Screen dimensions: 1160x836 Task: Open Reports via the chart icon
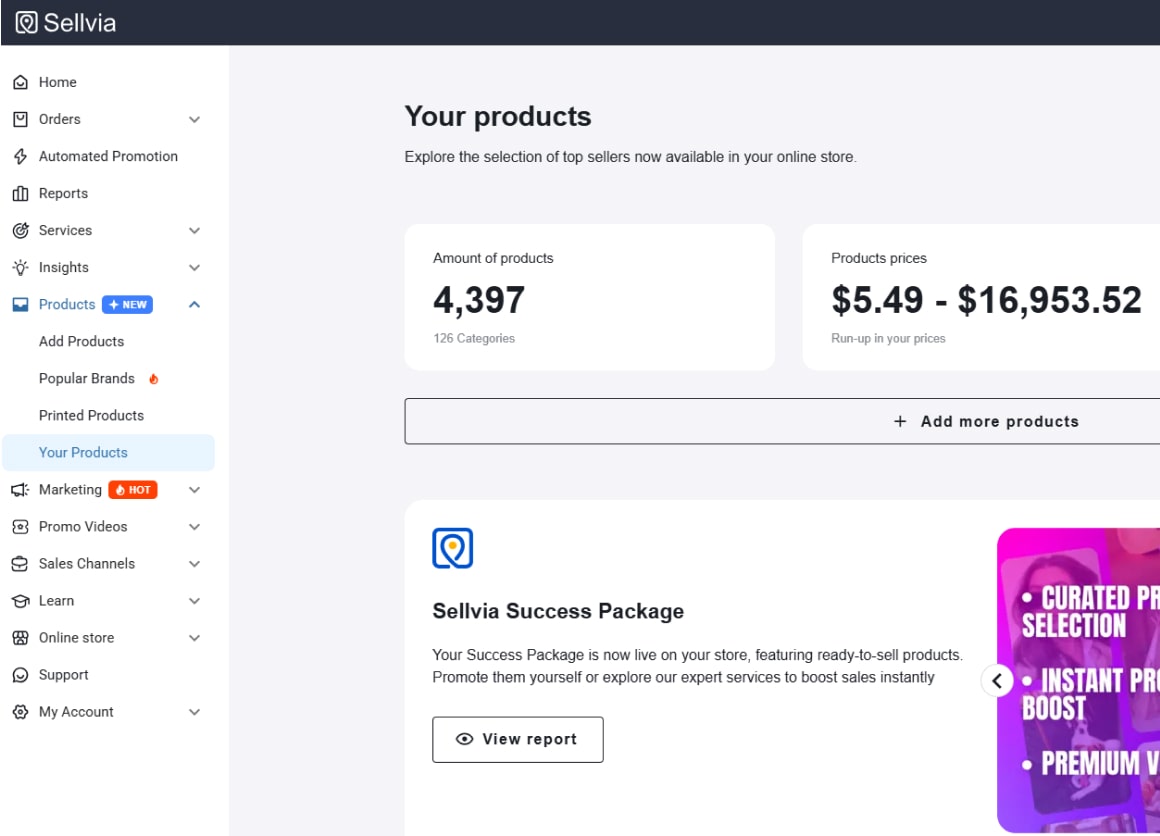coord(19,193)
